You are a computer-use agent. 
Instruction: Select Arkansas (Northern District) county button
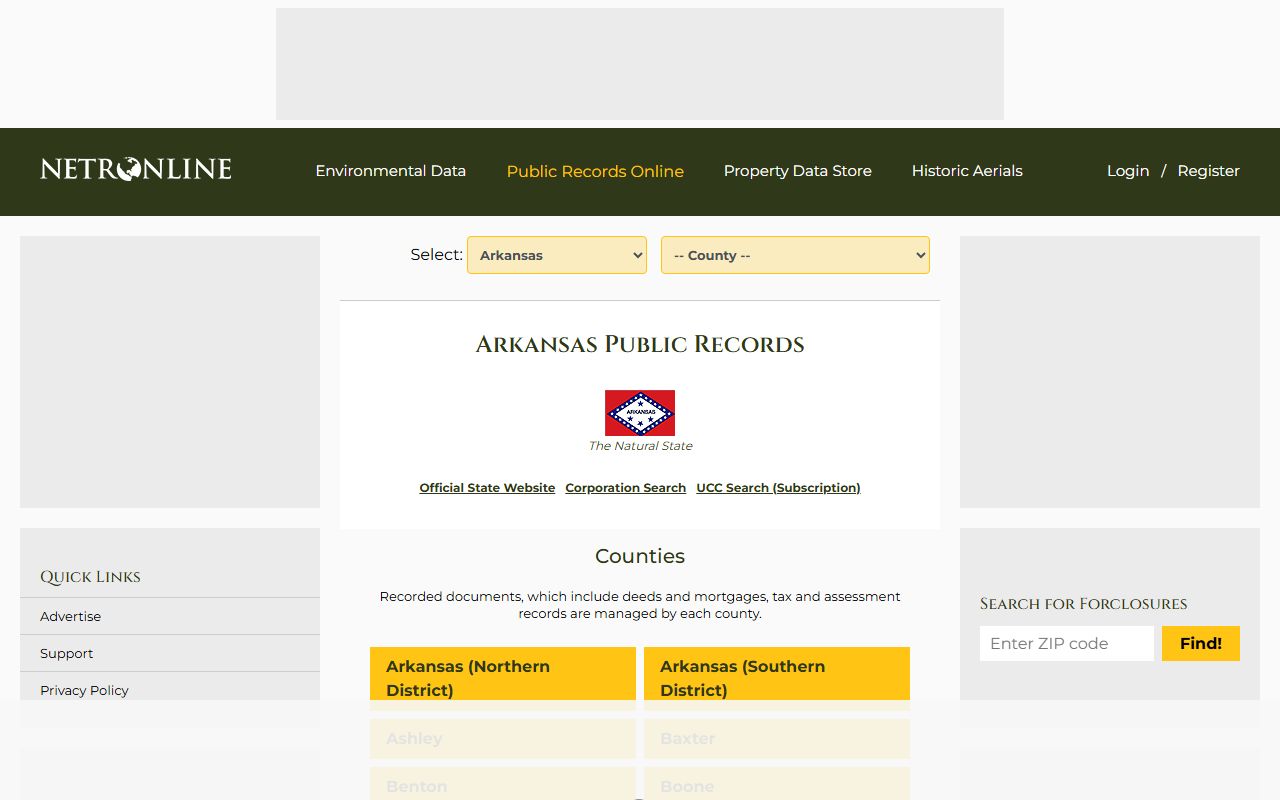[x=503, y=678]
